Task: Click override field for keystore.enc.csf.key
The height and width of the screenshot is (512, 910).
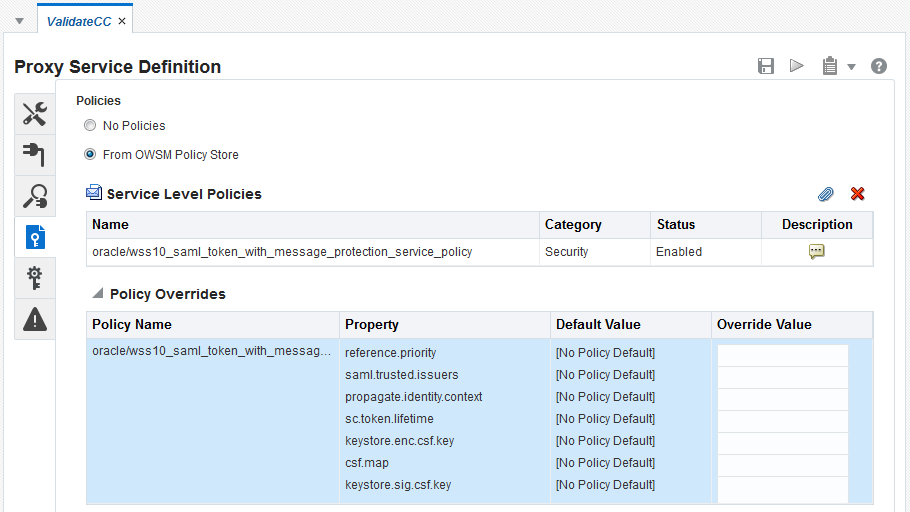Action: tap(782, 444)
